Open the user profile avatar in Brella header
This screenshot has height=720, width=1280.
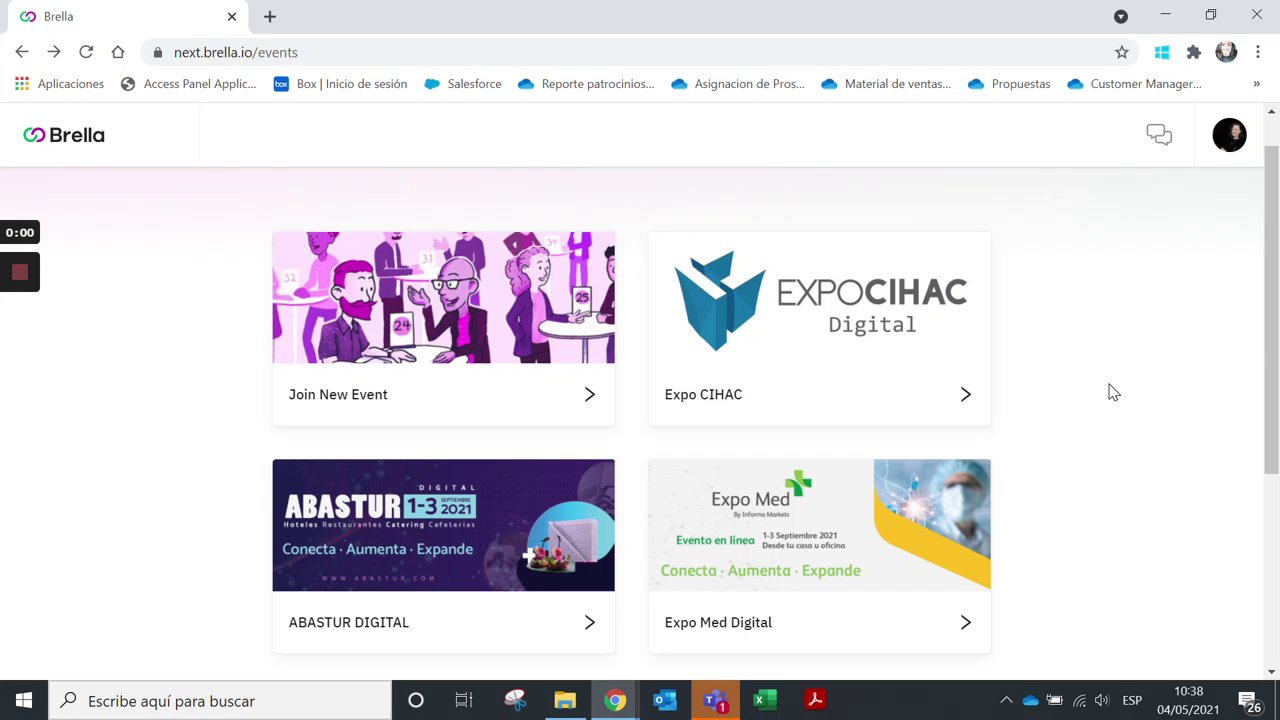coord(1229,135)
